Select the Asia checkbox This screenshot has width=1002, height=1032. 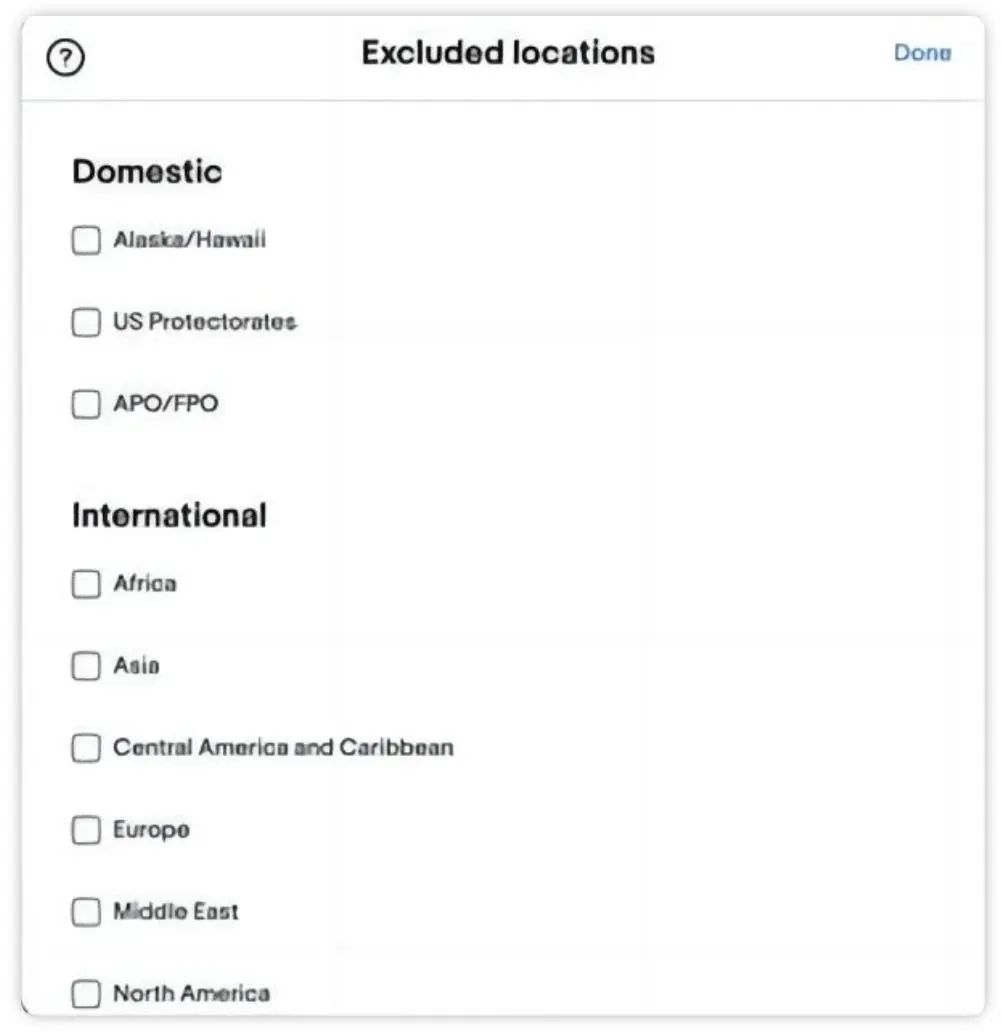coord(86,666)
